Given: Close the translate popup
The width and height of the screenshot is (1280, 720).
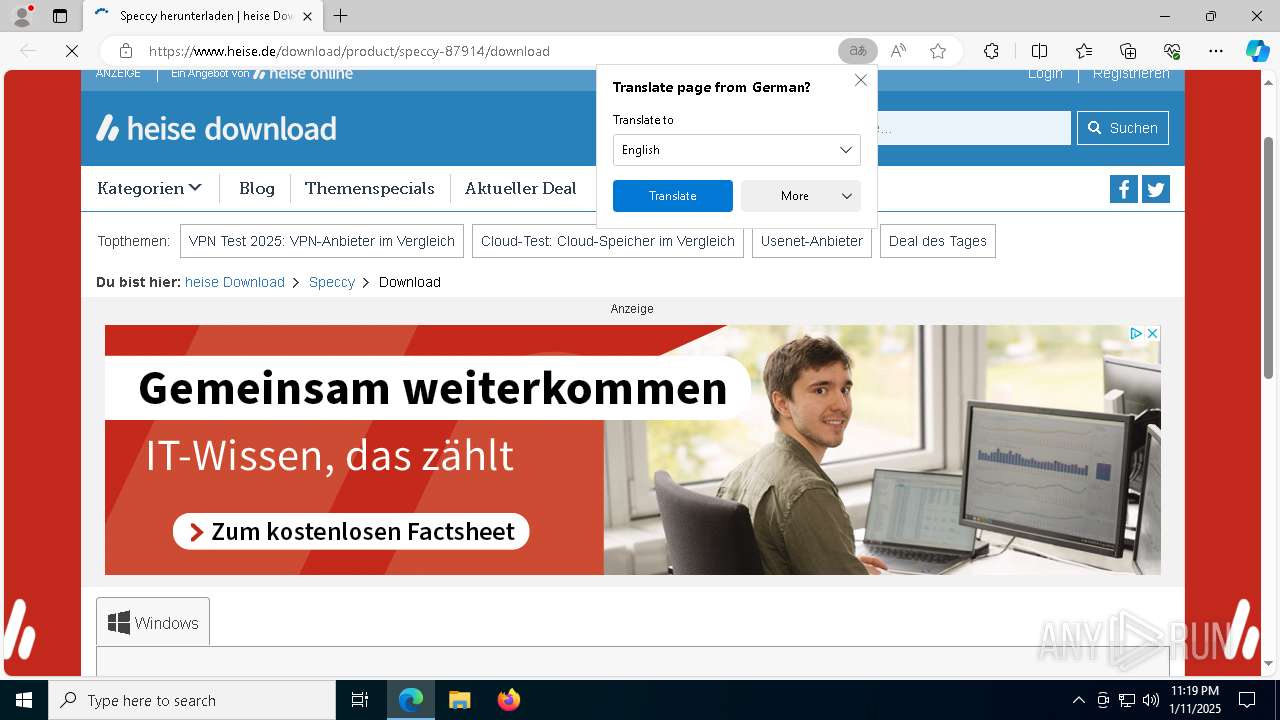Looking at the screenshot, I should pos(861,80).
